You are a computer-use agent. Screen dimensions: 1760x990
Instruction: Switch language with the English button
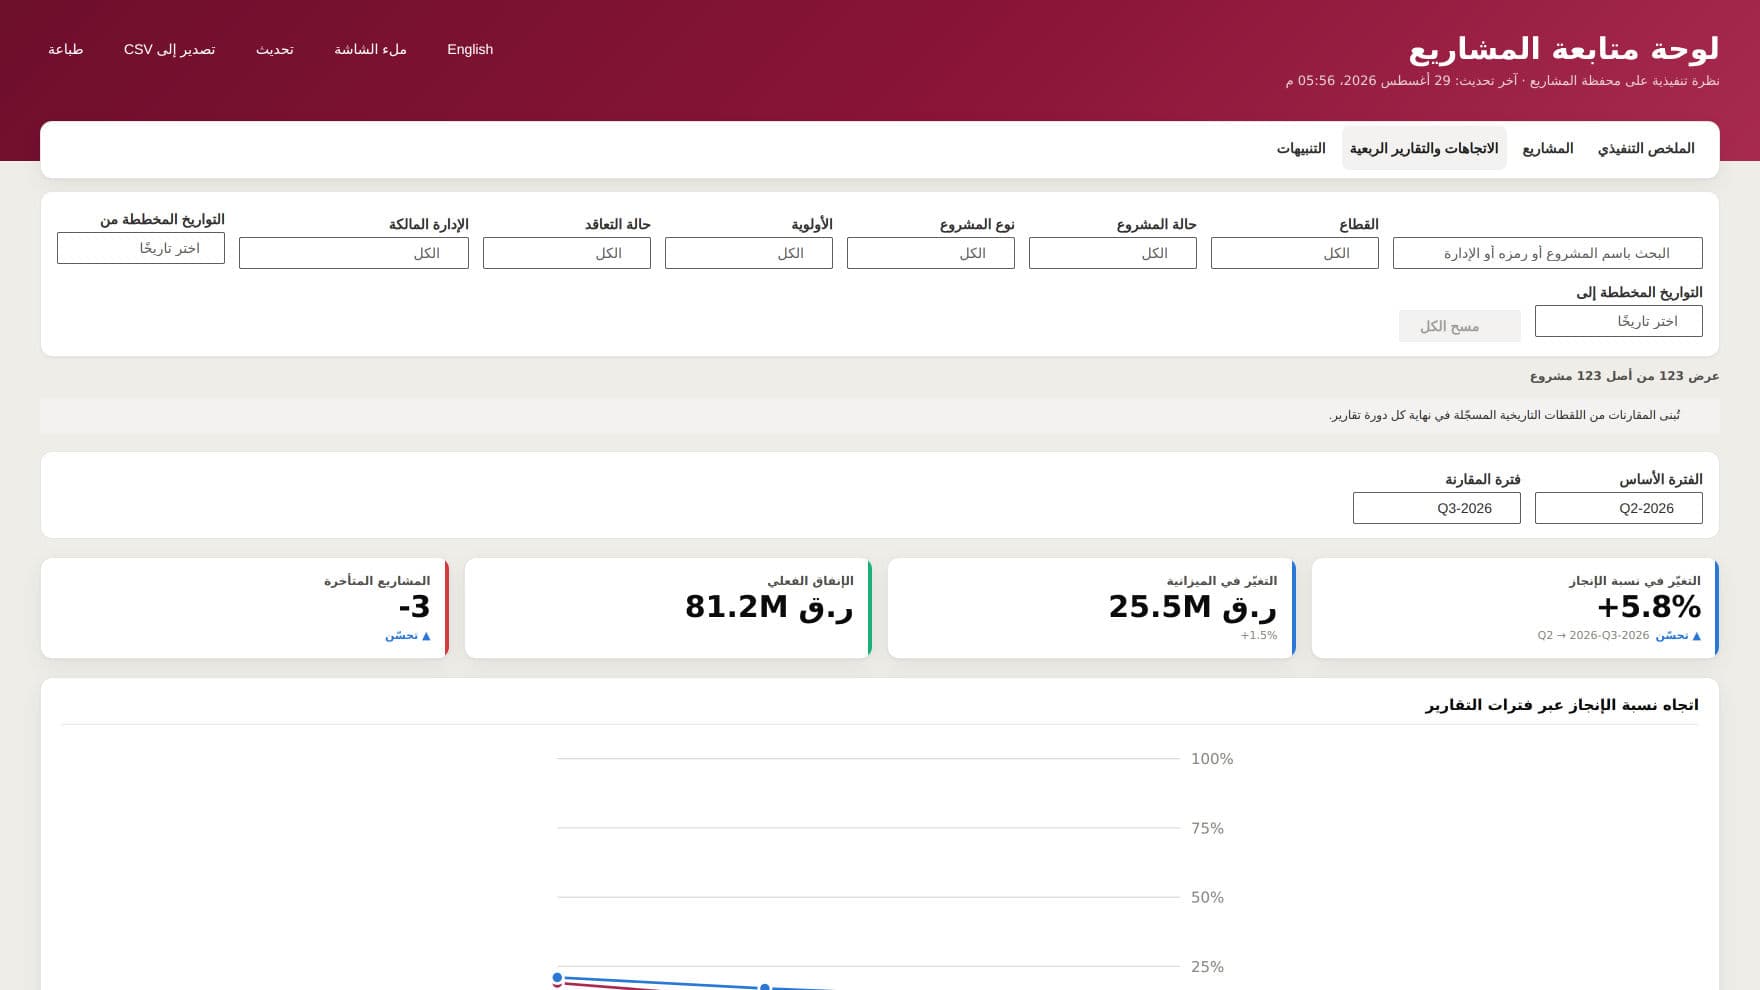click(x=470, y=49)
